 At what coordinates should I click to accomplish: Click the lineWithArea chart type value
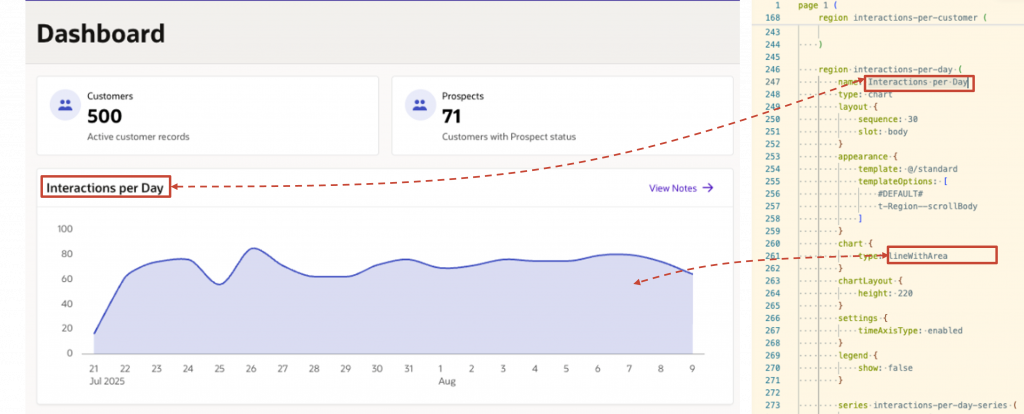click(x=918, y=256)
